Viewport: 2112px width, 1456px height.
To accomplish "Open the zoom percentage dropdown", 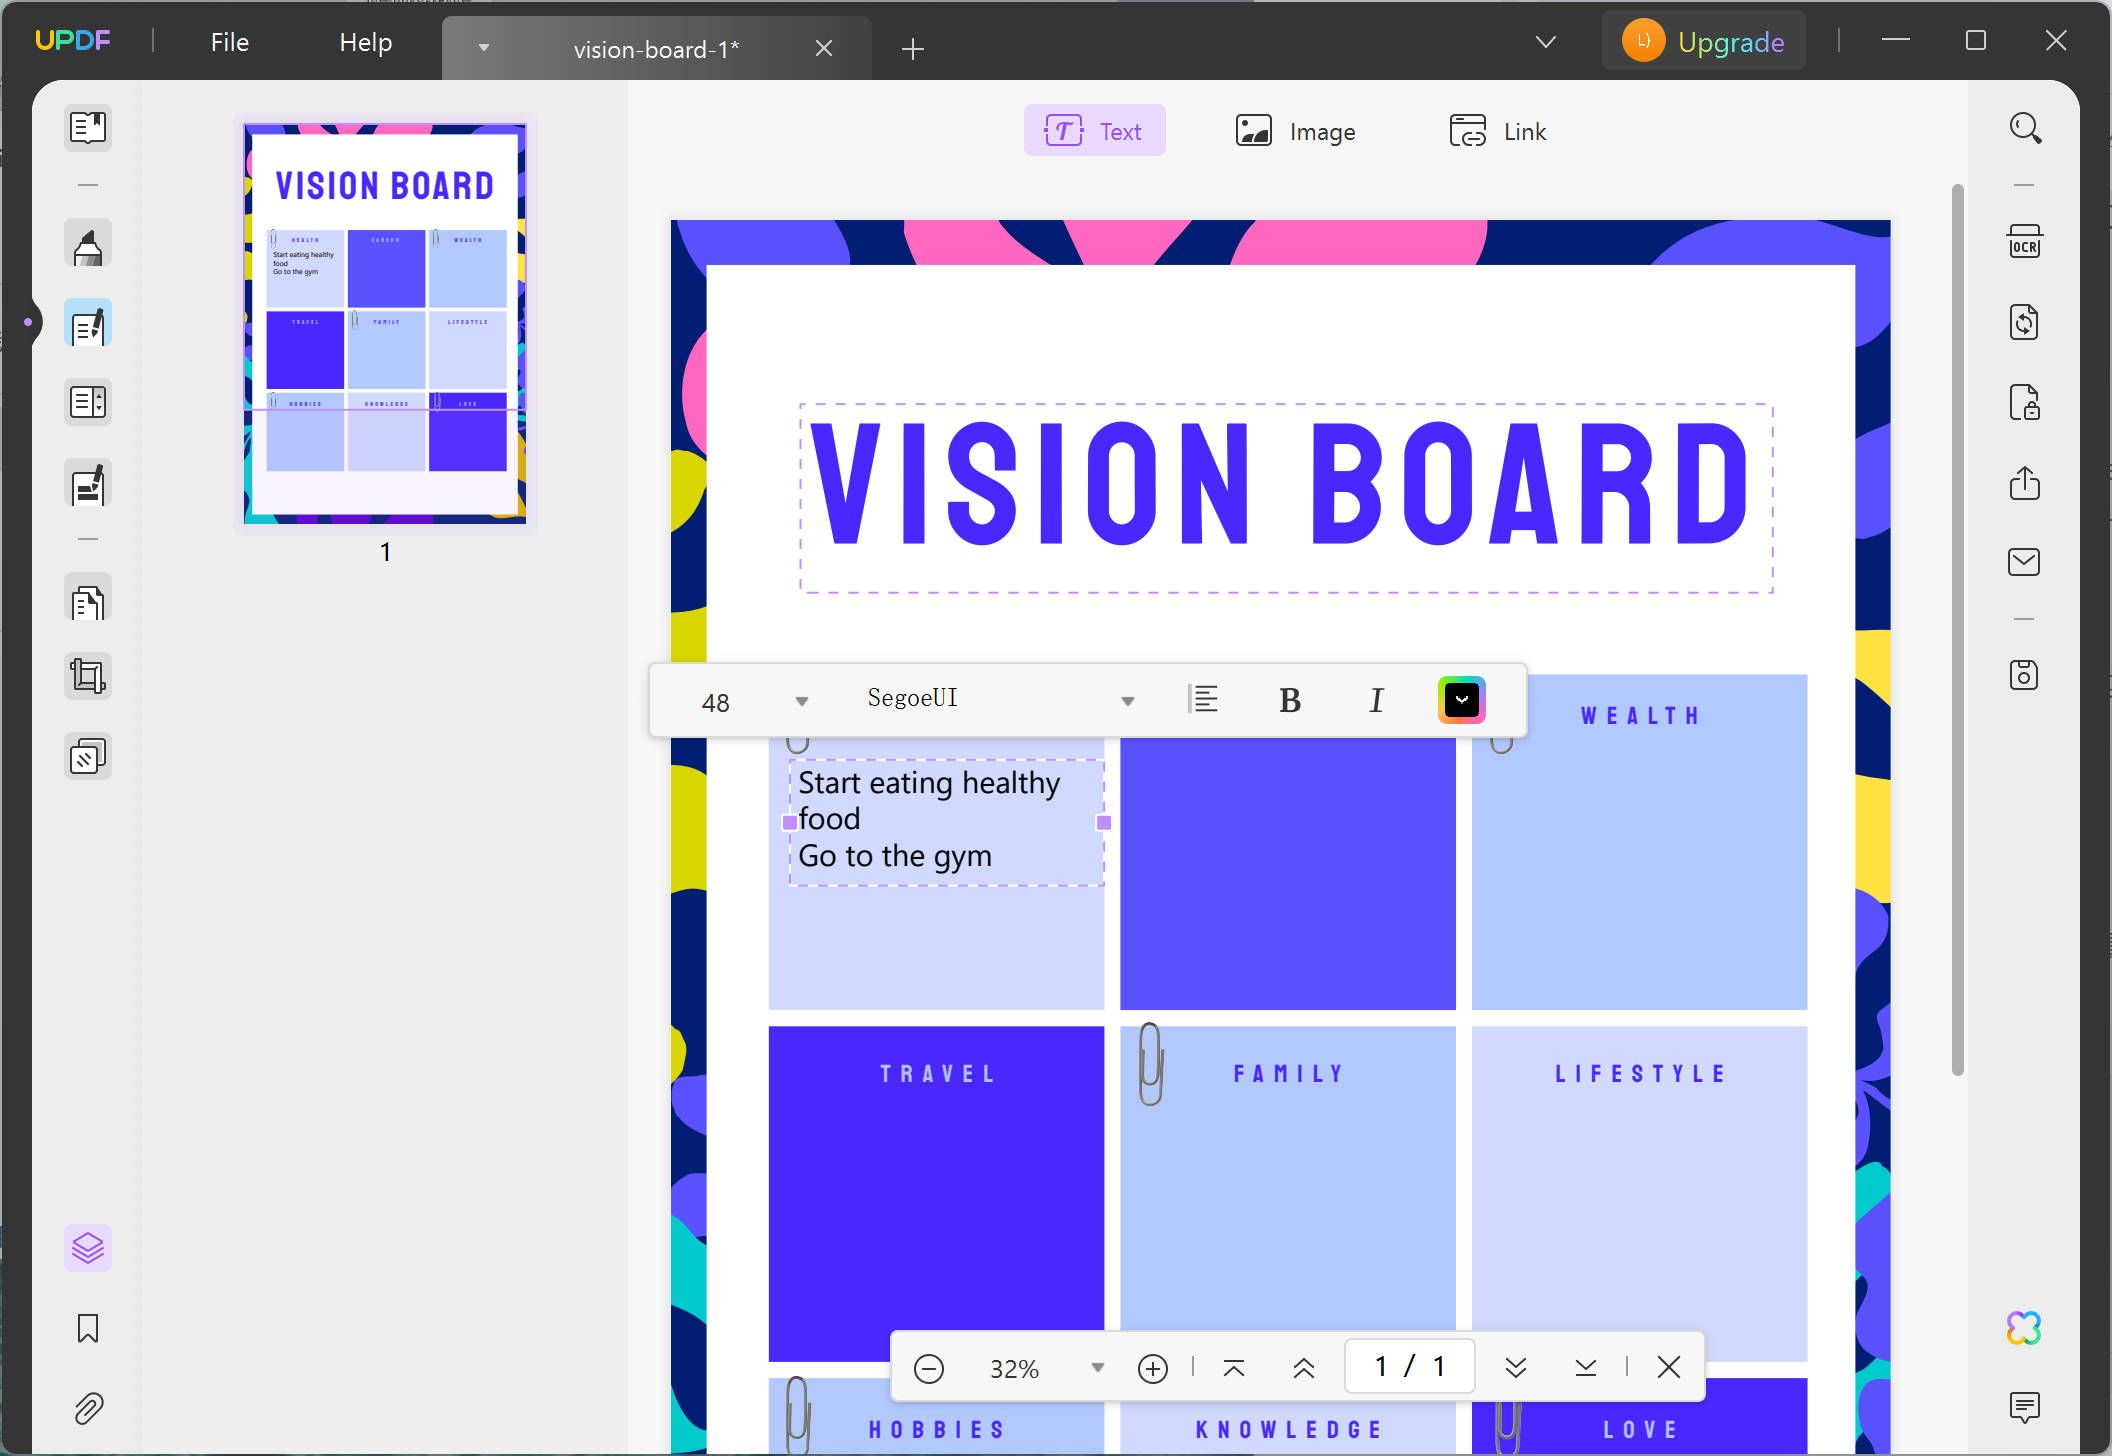I will point(1098,1367).
